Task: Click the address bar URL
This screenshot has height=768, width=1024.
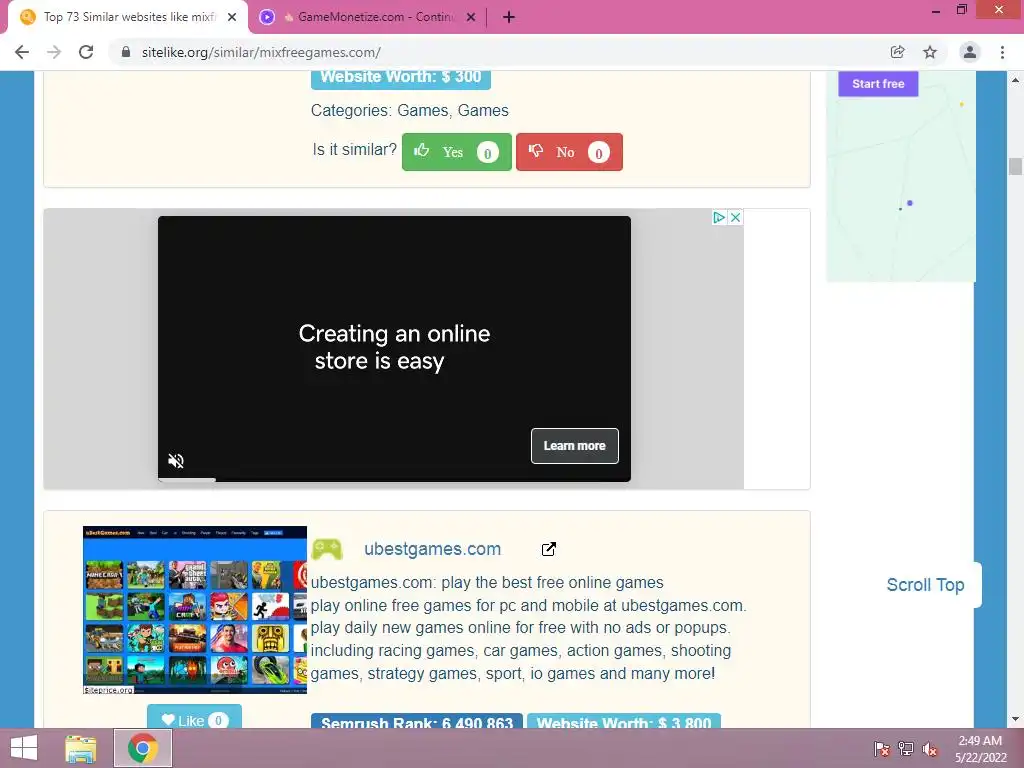Action: coord(261,52)
